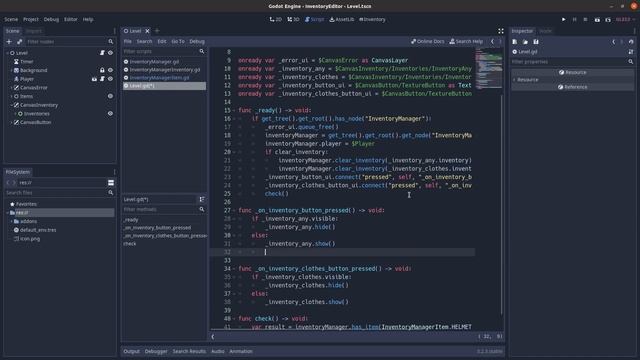Click search icon in Filter scripts field
This screenshot has height=360, width=640.
[x=202, y=51]
